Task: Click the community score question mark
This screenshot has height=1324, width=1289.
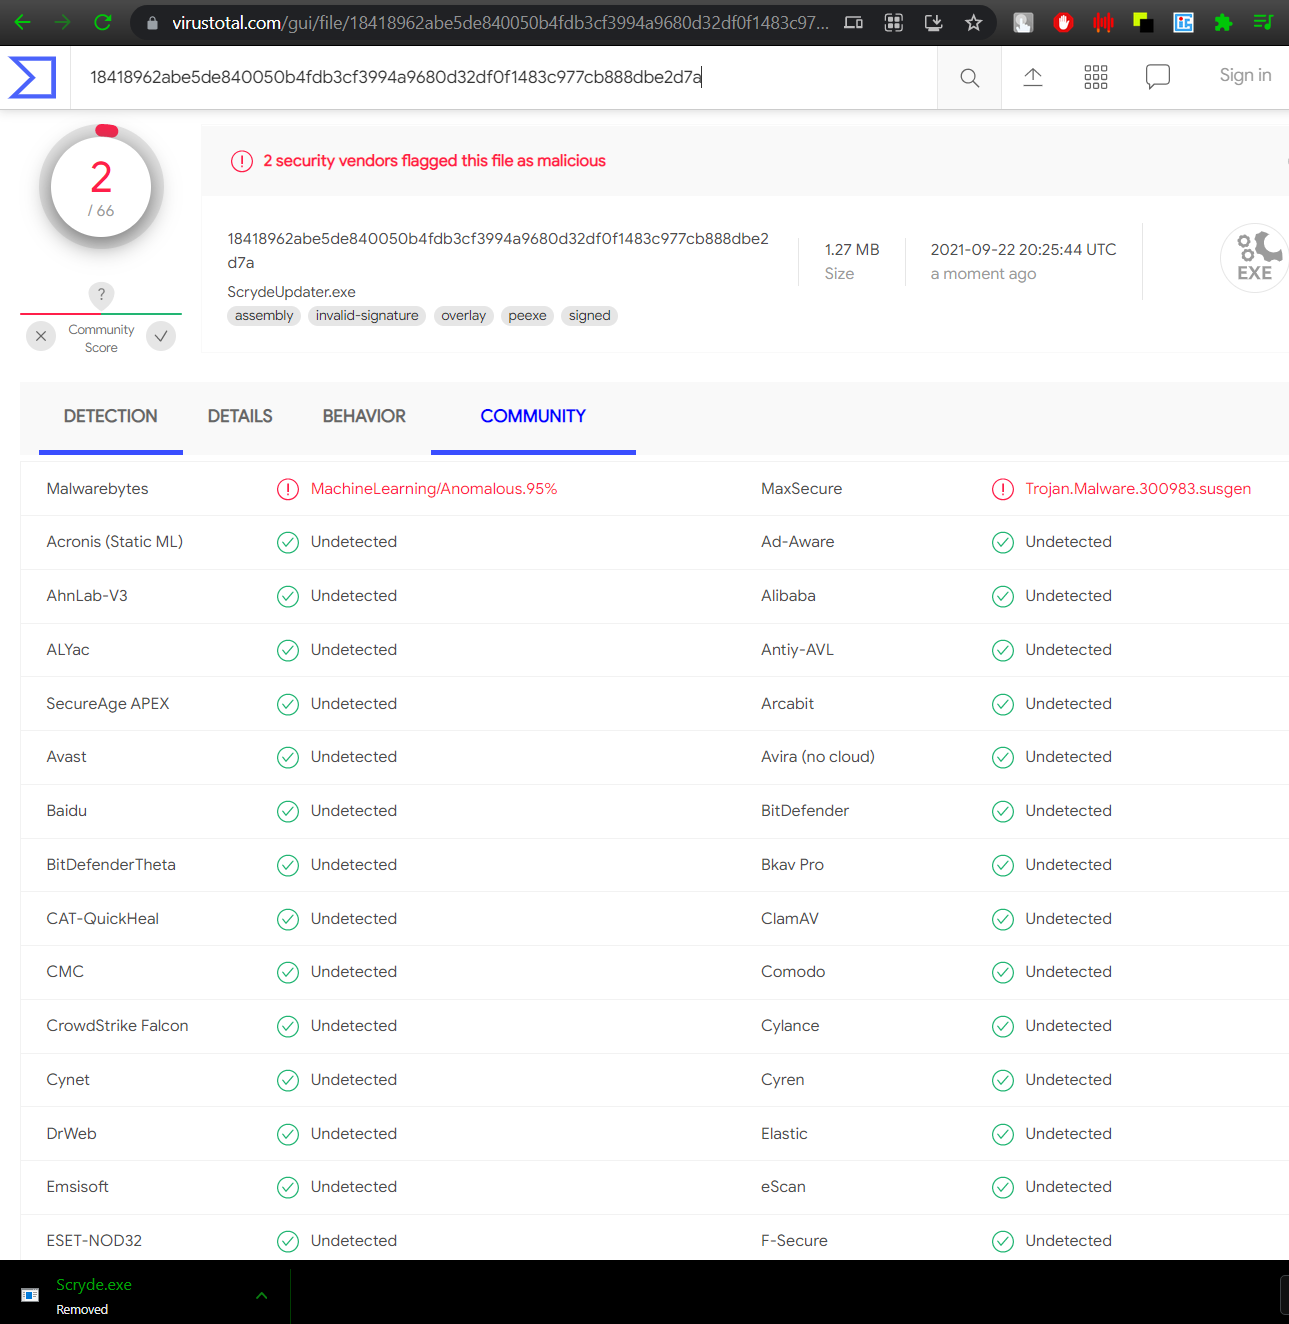Action: 101,294
